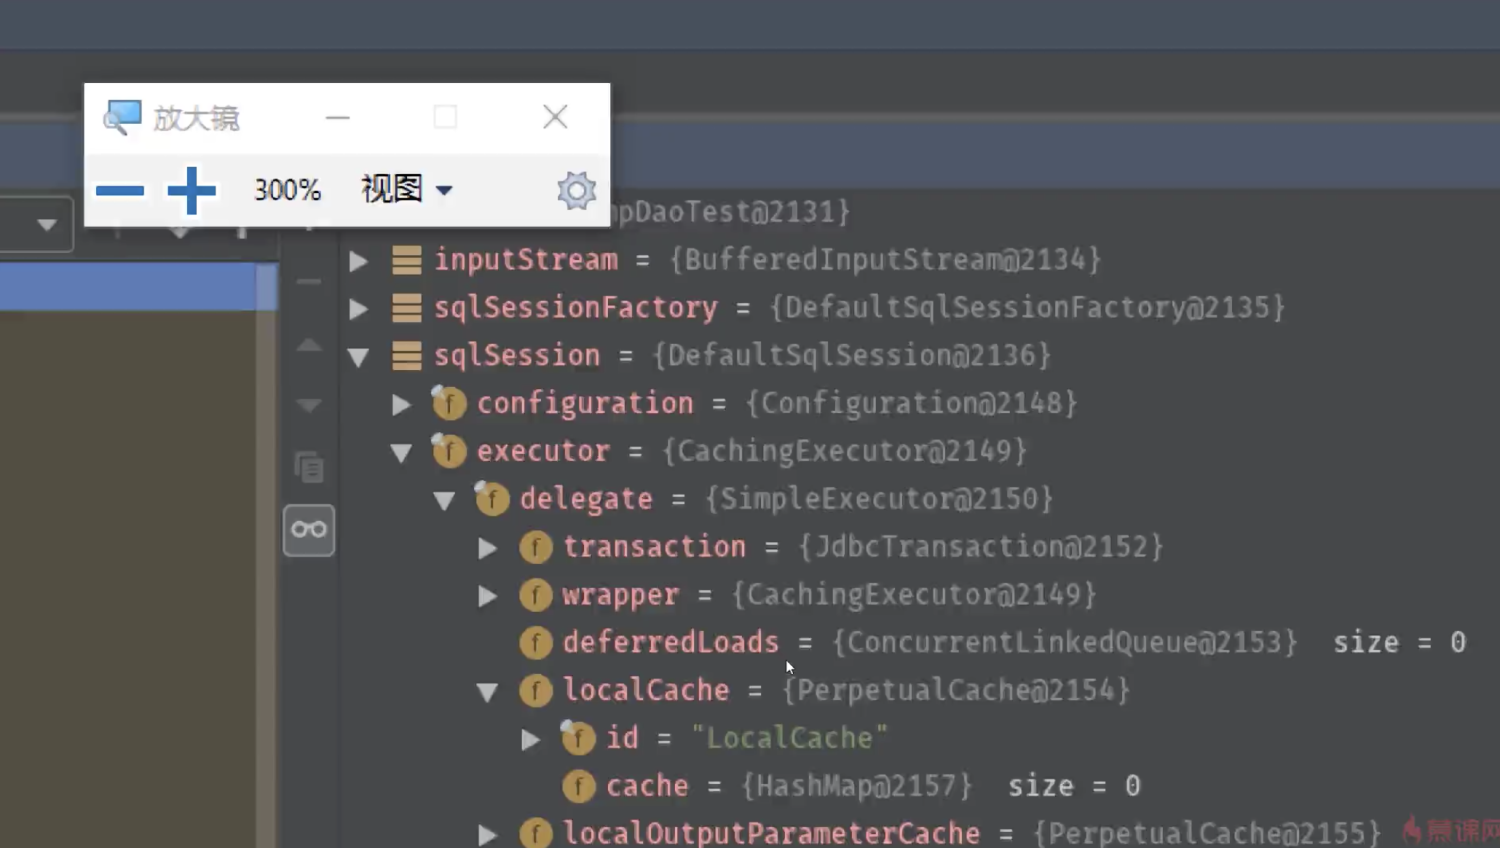This screenshot has width=1500, height=848.
Task: Select the localOutputParameterCache field name
Action: 771,833
